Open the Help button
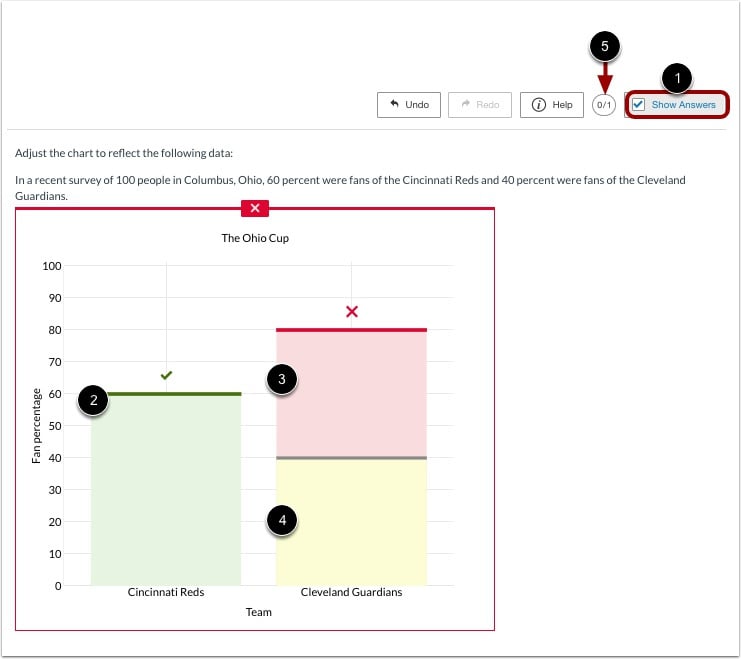 point(551,104)
